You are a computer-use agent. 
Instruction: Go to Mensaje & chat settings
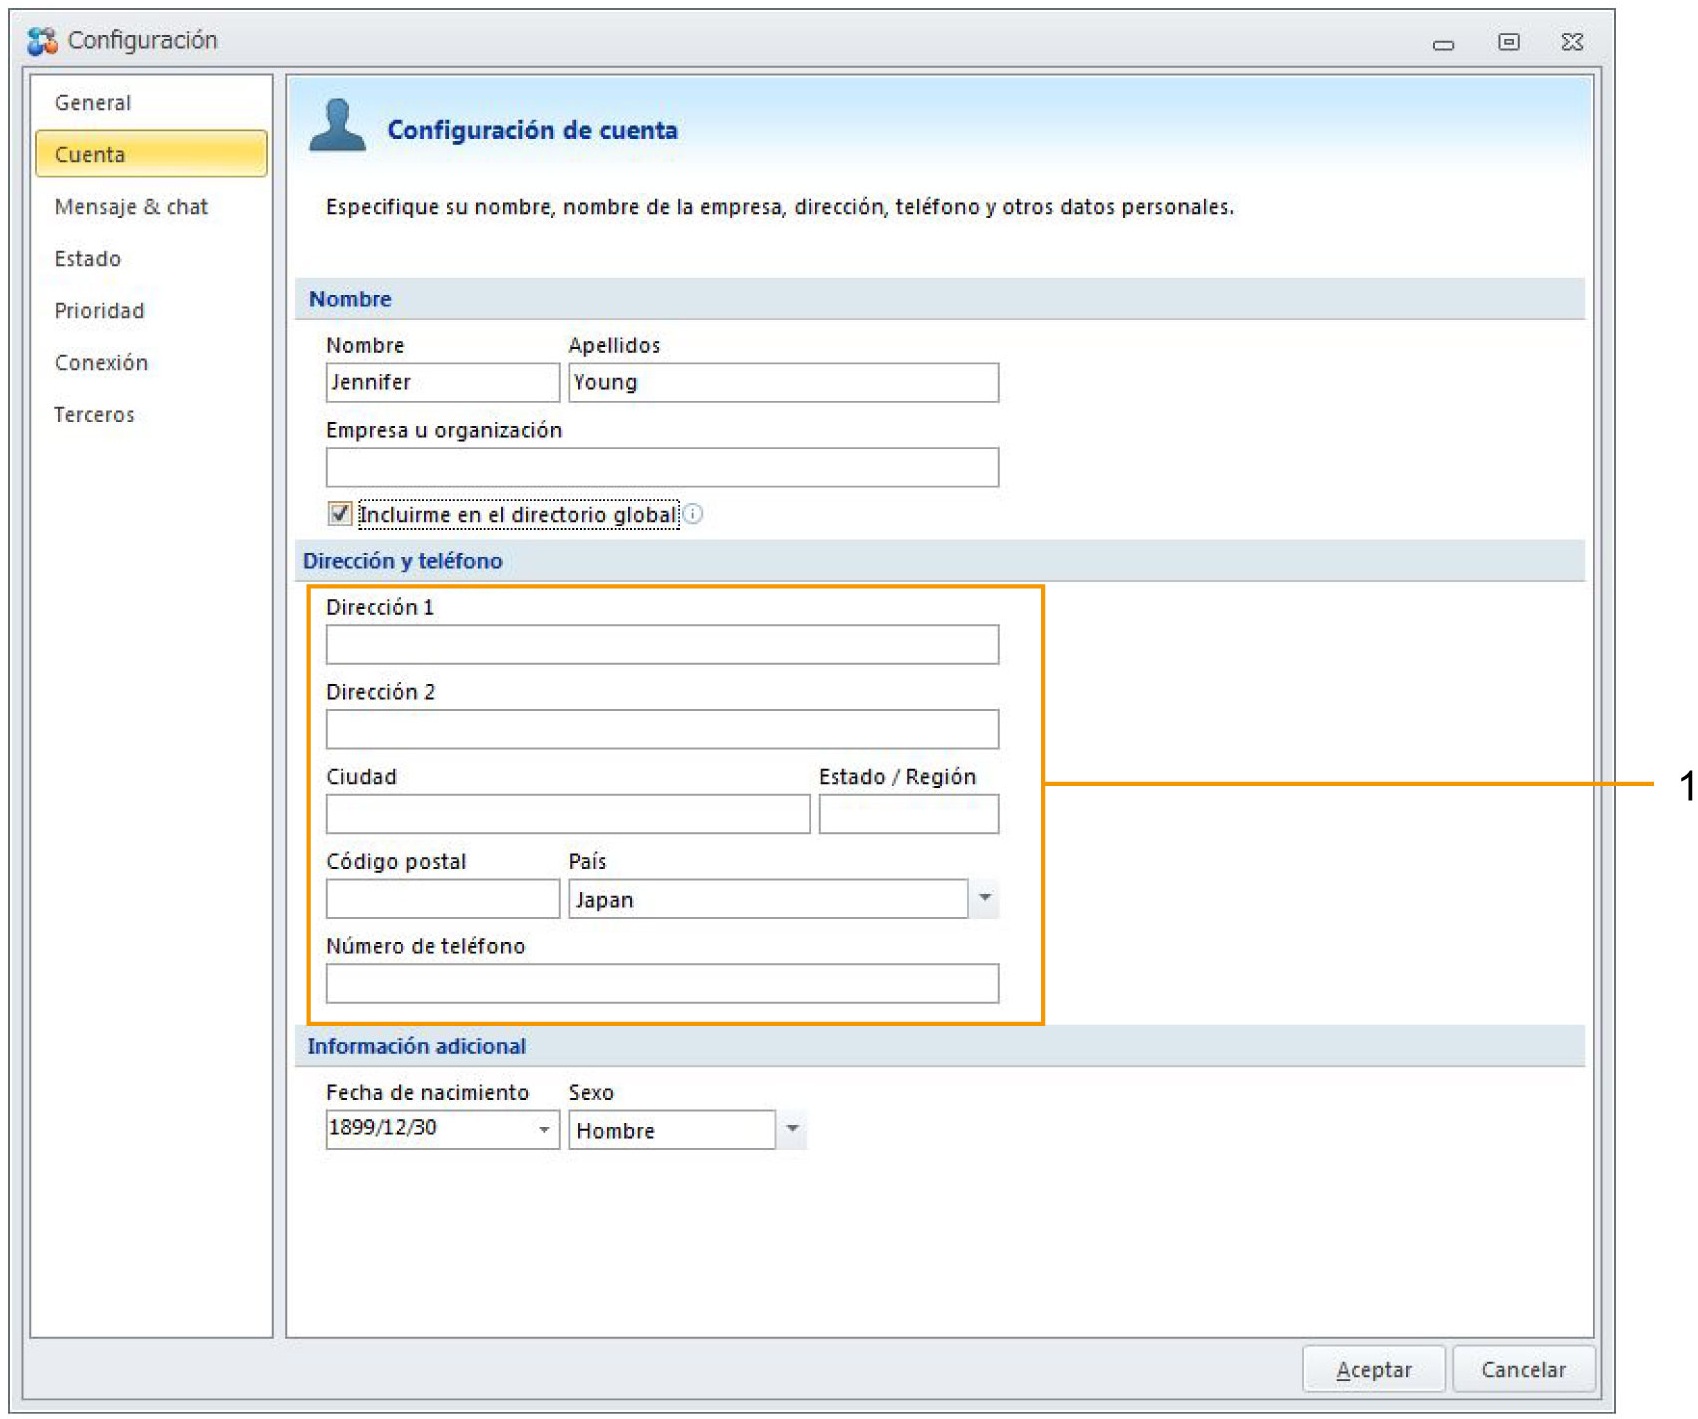[x=151, y=207]
